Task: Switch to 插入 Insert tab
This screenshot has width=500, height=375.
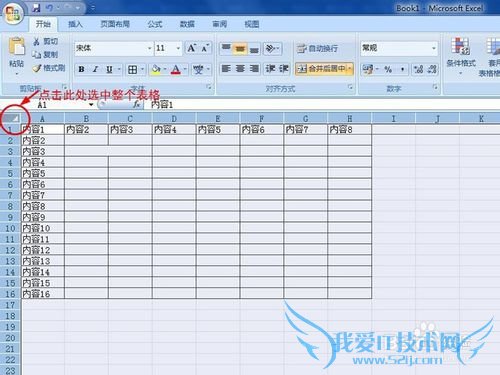Action: click(75, 24)
